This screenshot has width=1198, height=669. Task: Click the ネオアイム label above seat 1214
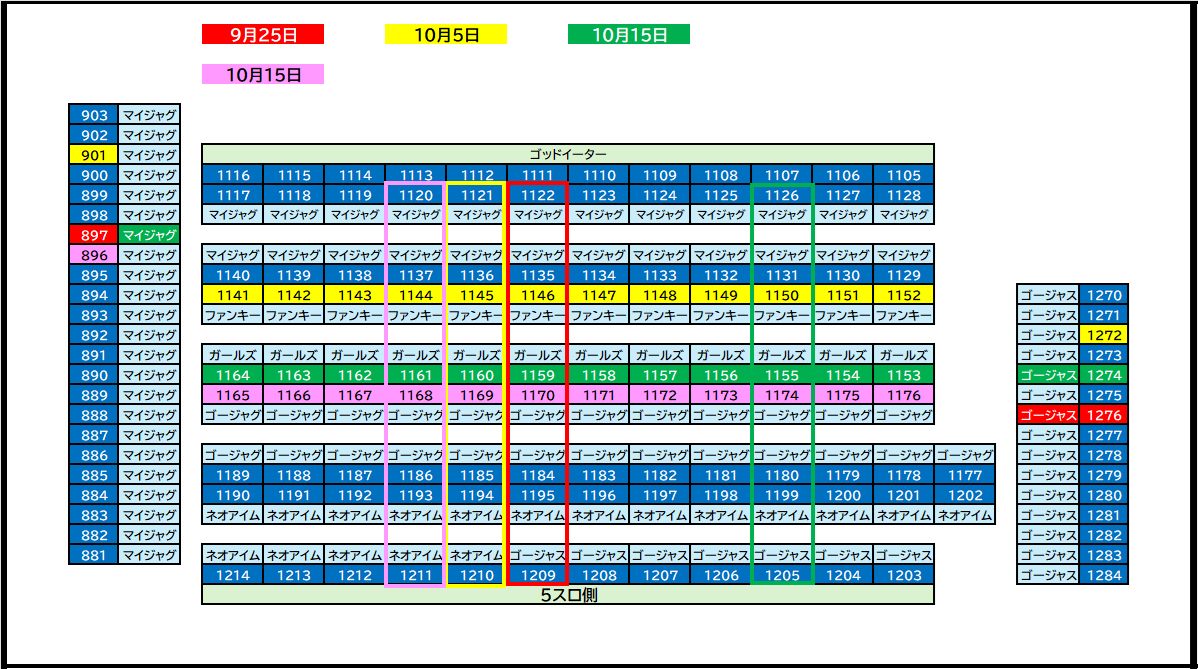(x=231, y=554)
